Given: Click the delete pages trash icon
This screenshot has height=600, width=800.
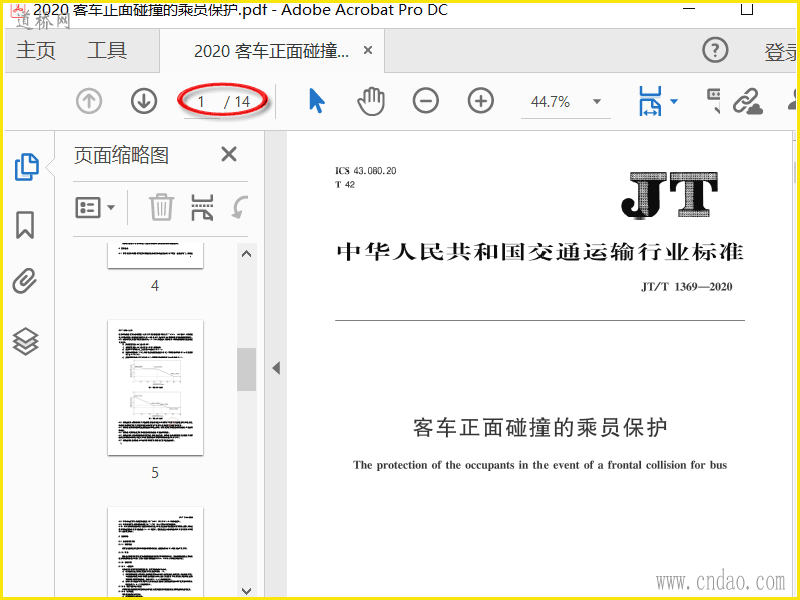Looking at the screenshot, I should (x=162, y=207).
